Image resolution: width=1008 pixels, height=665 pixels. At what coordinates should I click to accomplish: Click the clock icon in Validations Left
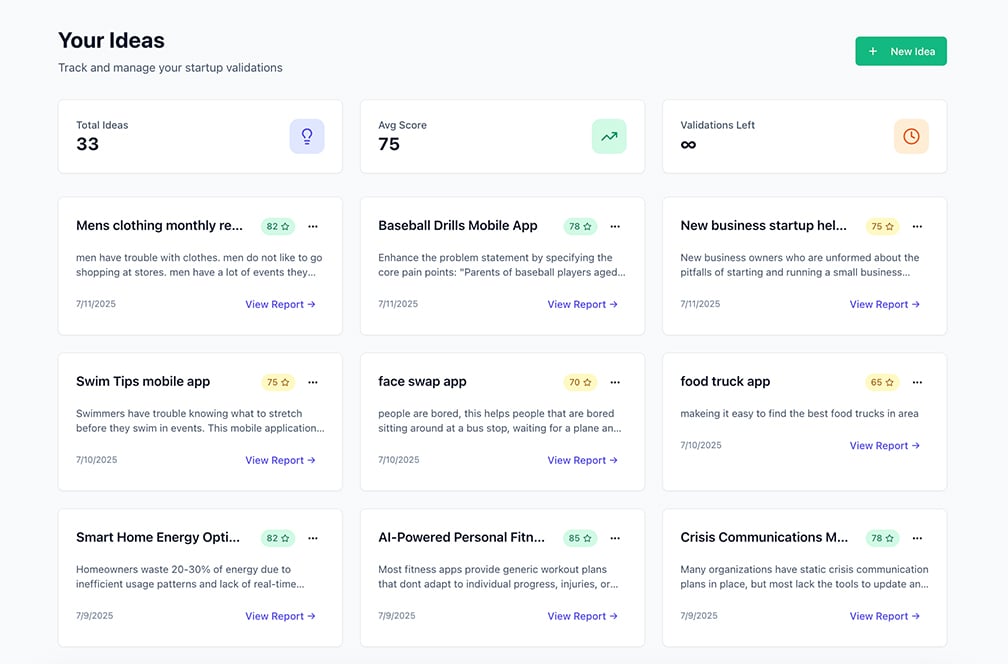911,136
